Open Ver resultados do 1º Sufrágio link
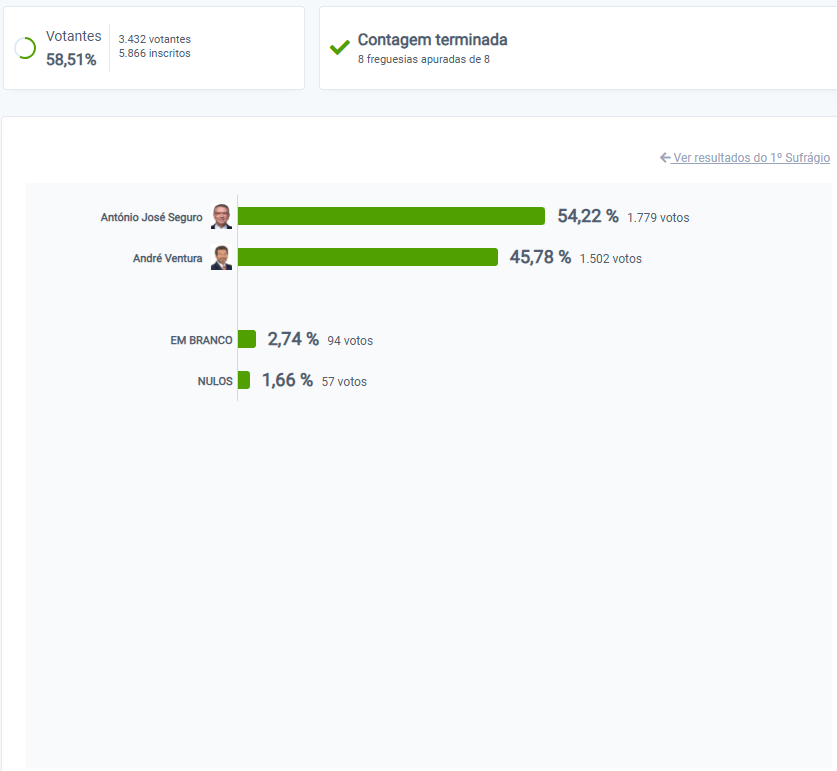 pyautogui.click(x=752, y=158)
